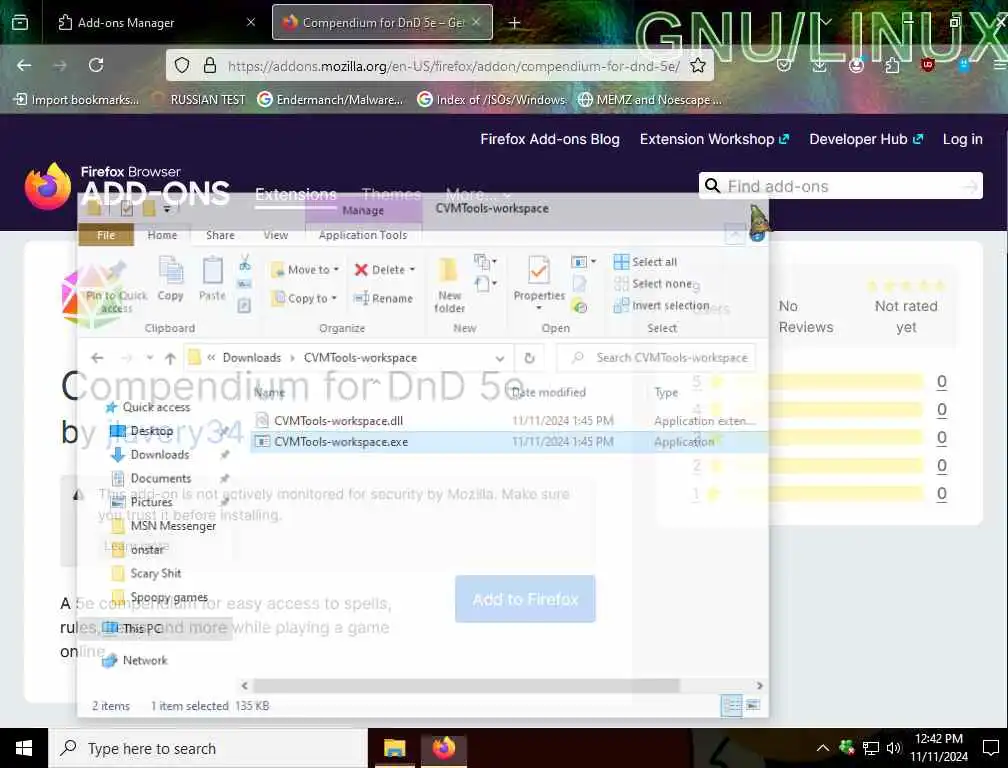Screen dimensions: 1008x768
Task: Open the list all tabs chevron
Action: tap(826, 22)
